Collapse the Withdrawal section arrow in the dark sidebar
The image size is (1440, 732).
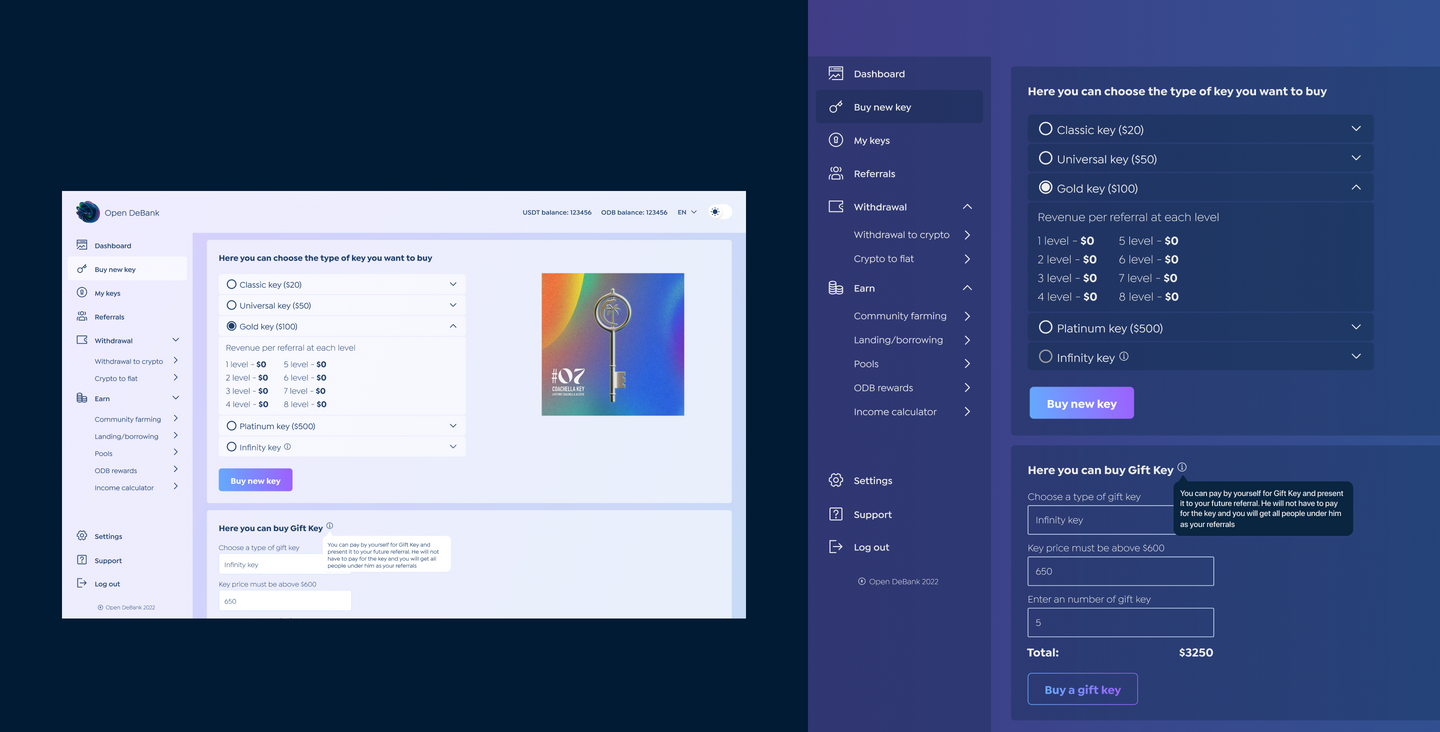click(x=967, y=207)
